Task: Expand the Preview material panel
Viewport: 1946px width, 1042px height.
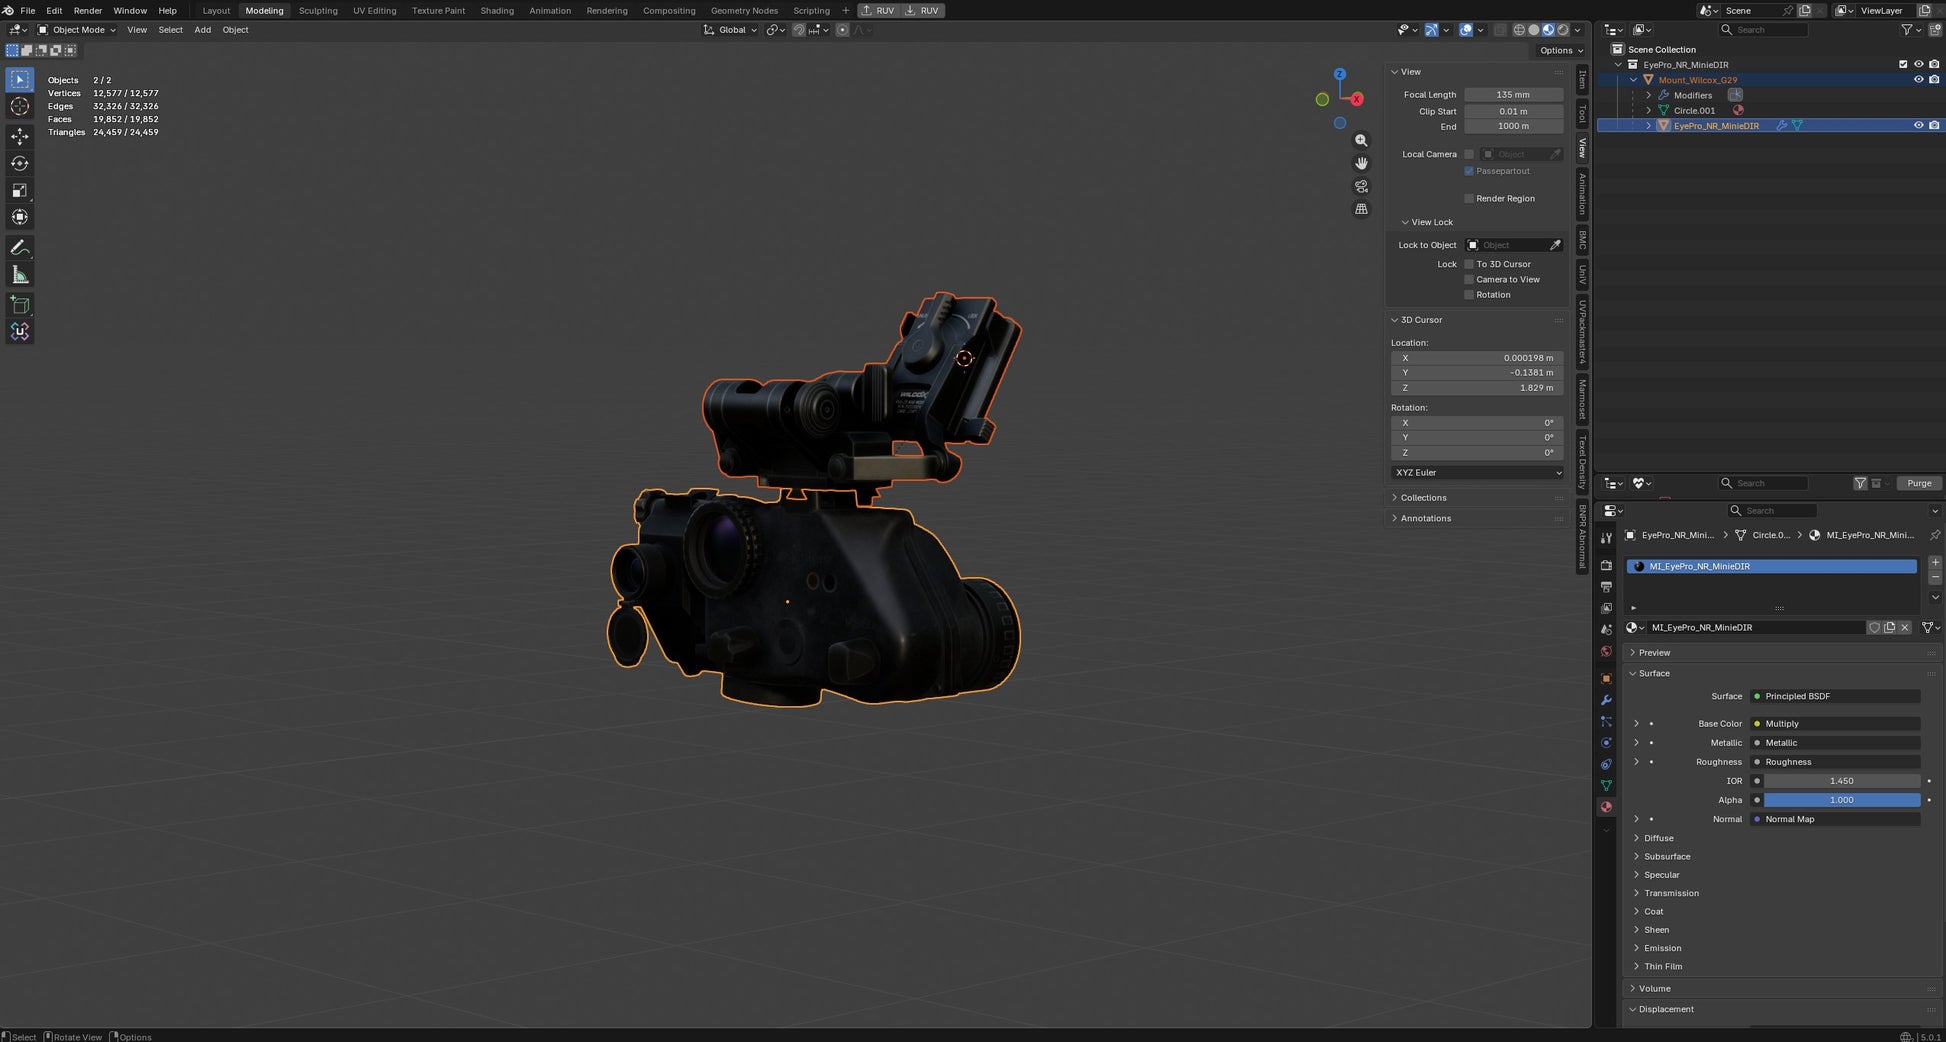Action: (x=1654, y=653)
